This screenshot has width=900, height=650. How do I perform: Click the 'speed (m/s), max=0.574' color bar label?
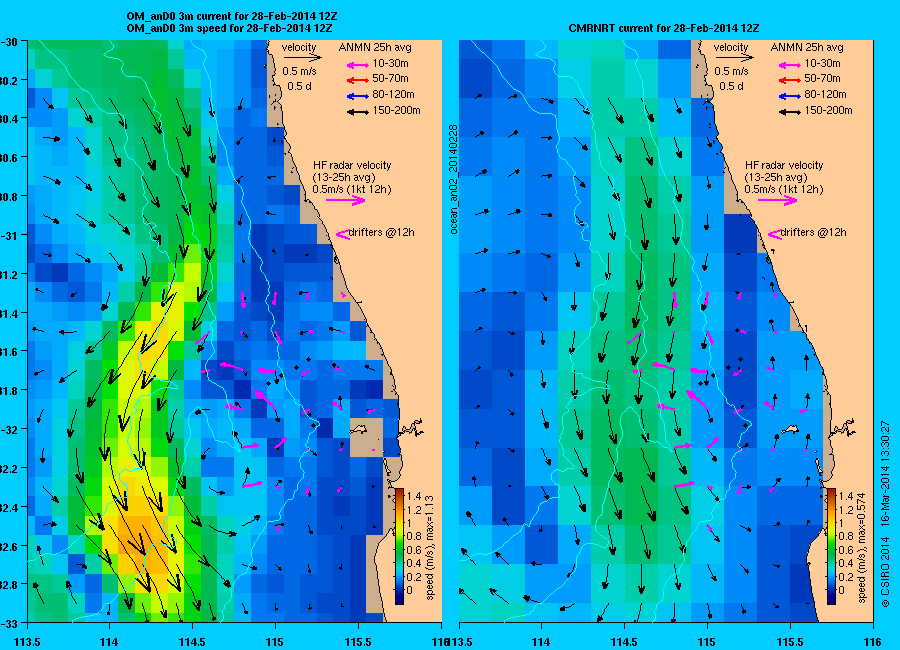(862, 546)
